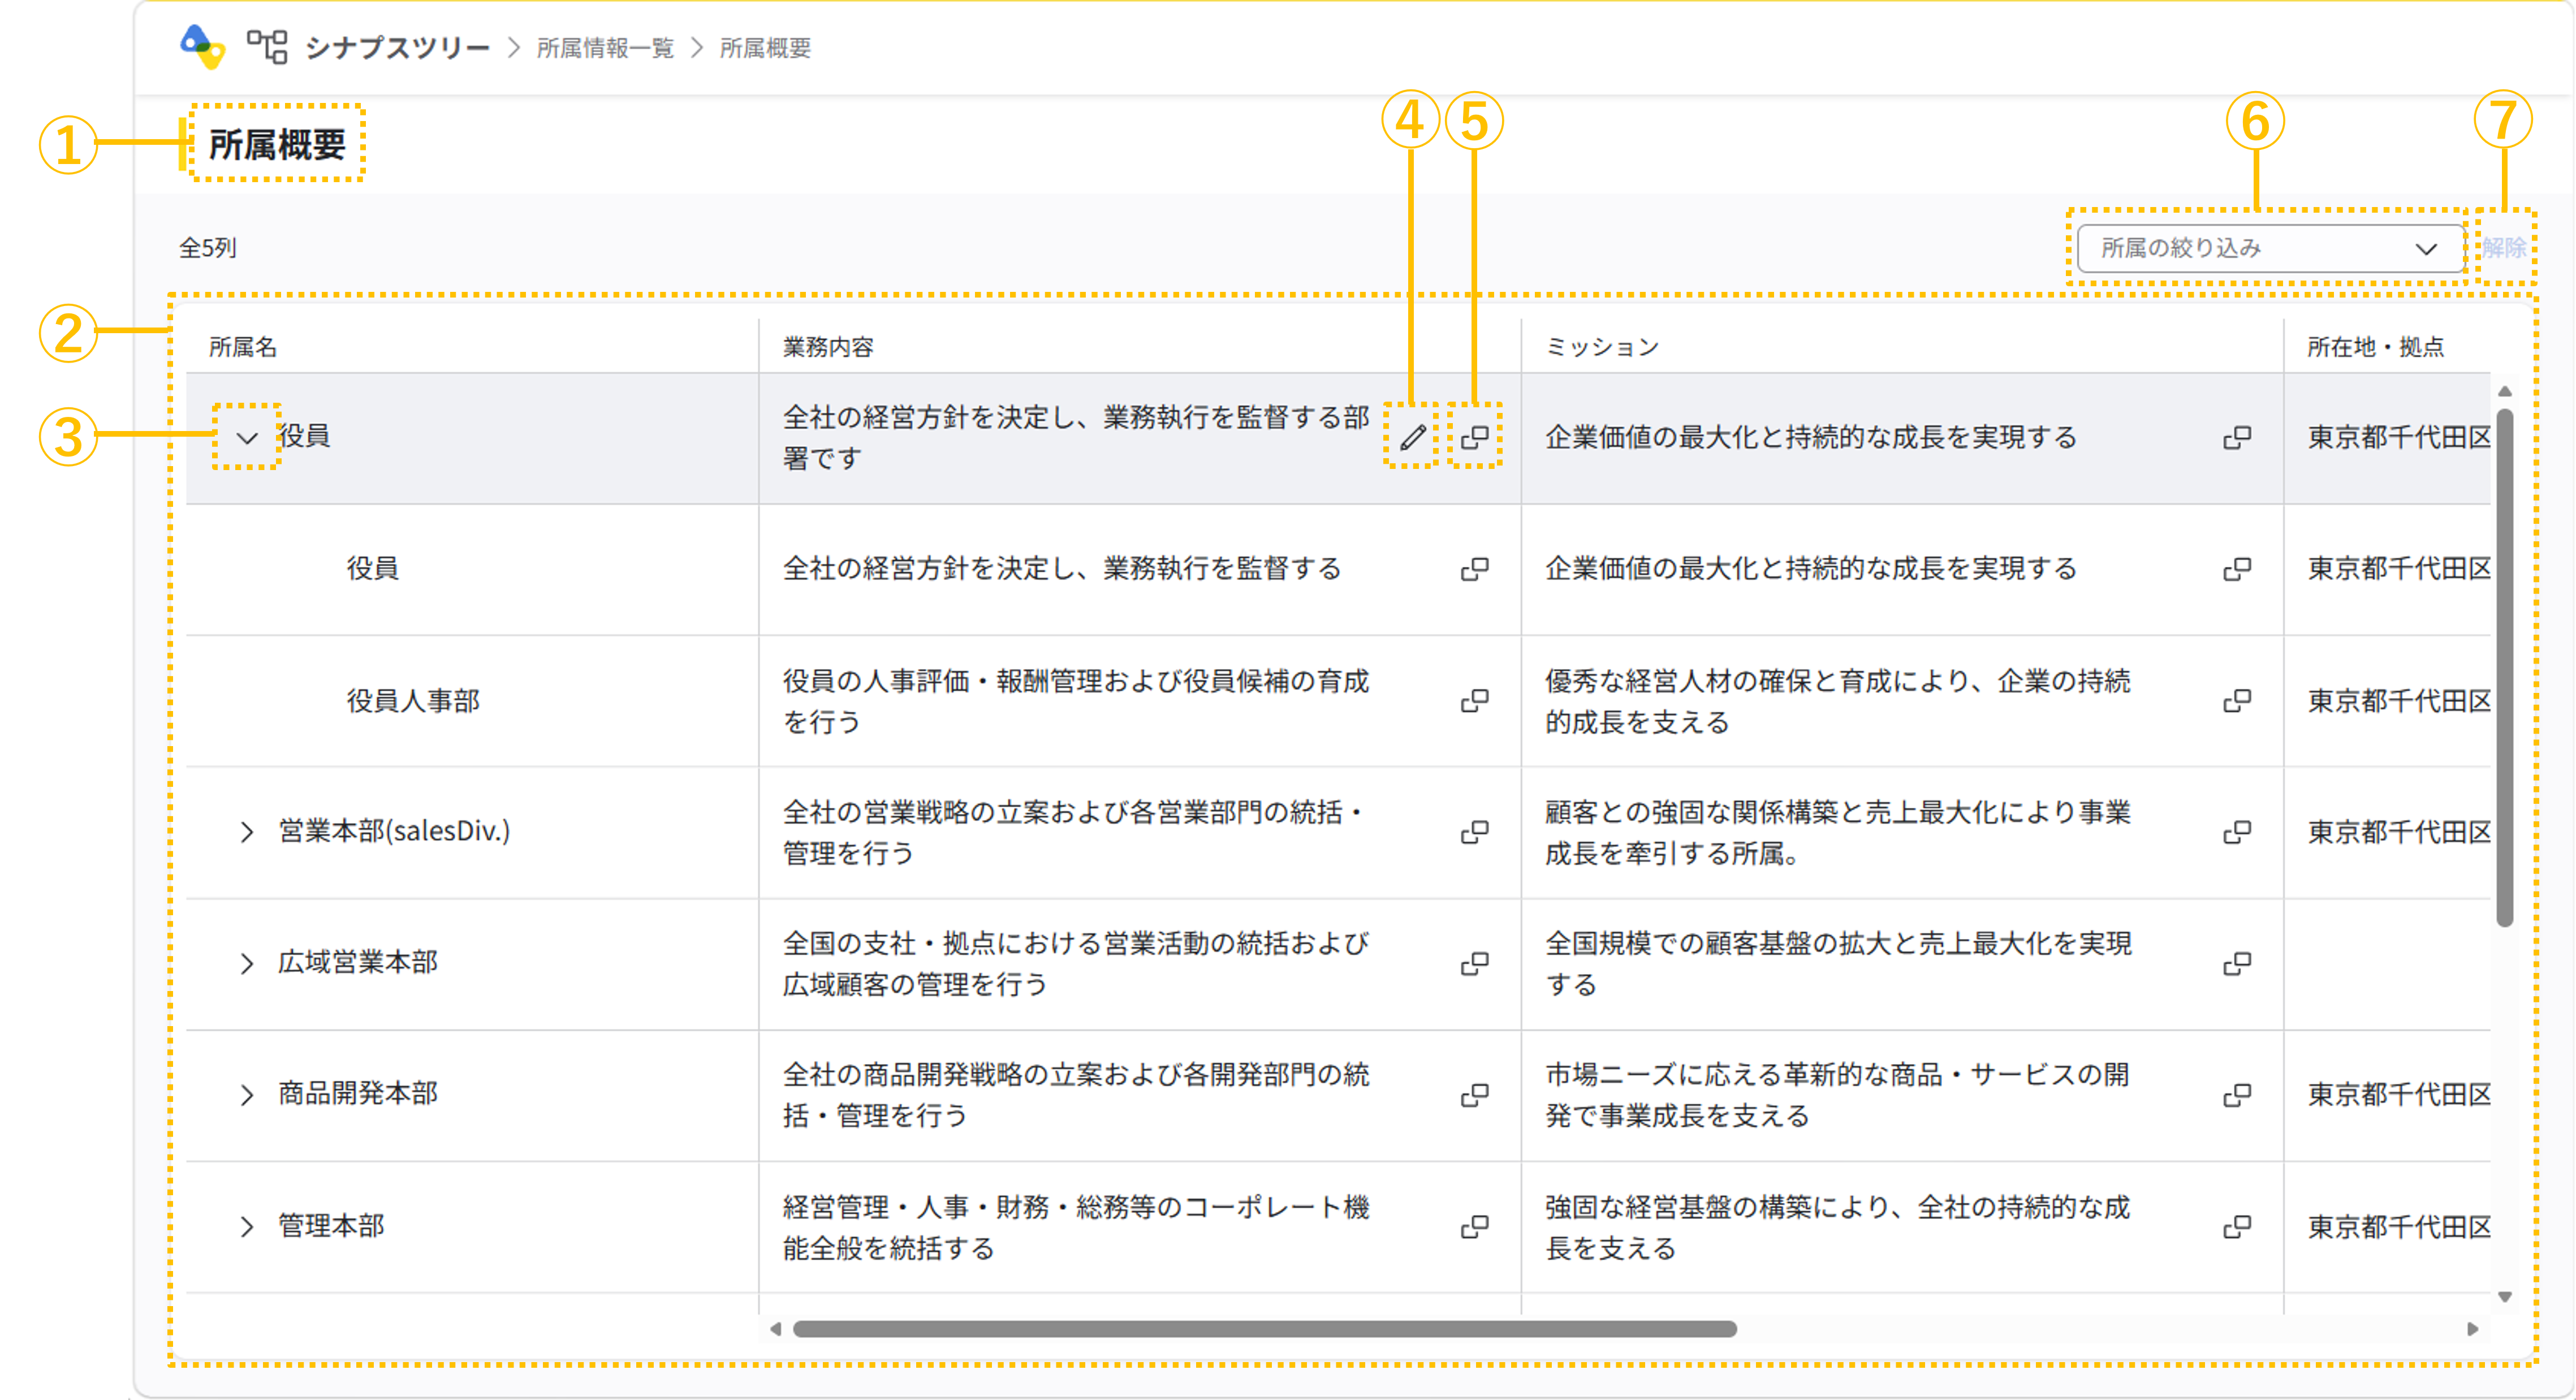Open popup icon for child 役員 業務内容

coord(1475,569)
